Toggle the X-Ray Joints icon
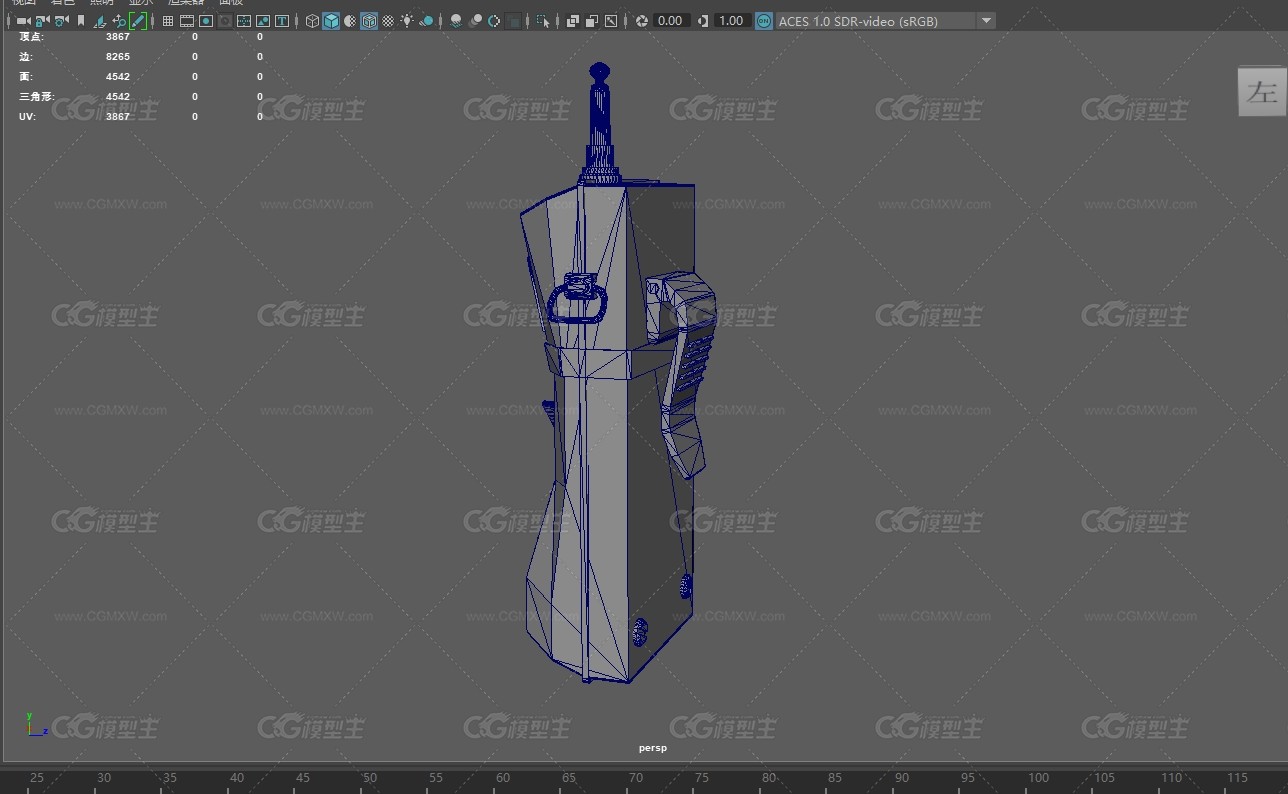The height and width of the screenshot is (794, 1288). [611, 21]
